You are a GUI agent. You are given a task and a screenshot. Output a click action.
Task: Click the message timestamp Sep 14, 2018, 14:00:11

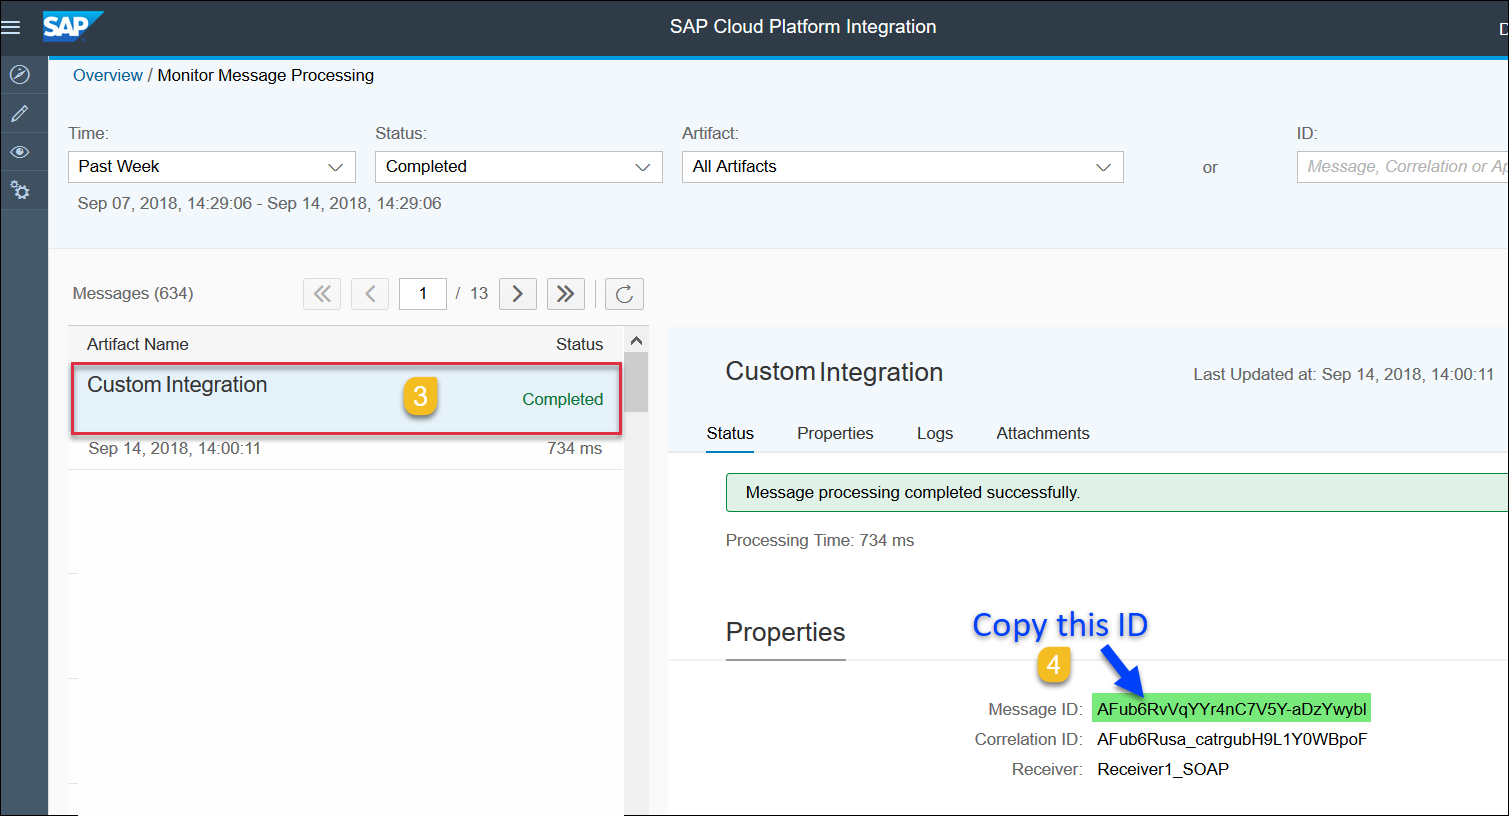pos(175,448)
